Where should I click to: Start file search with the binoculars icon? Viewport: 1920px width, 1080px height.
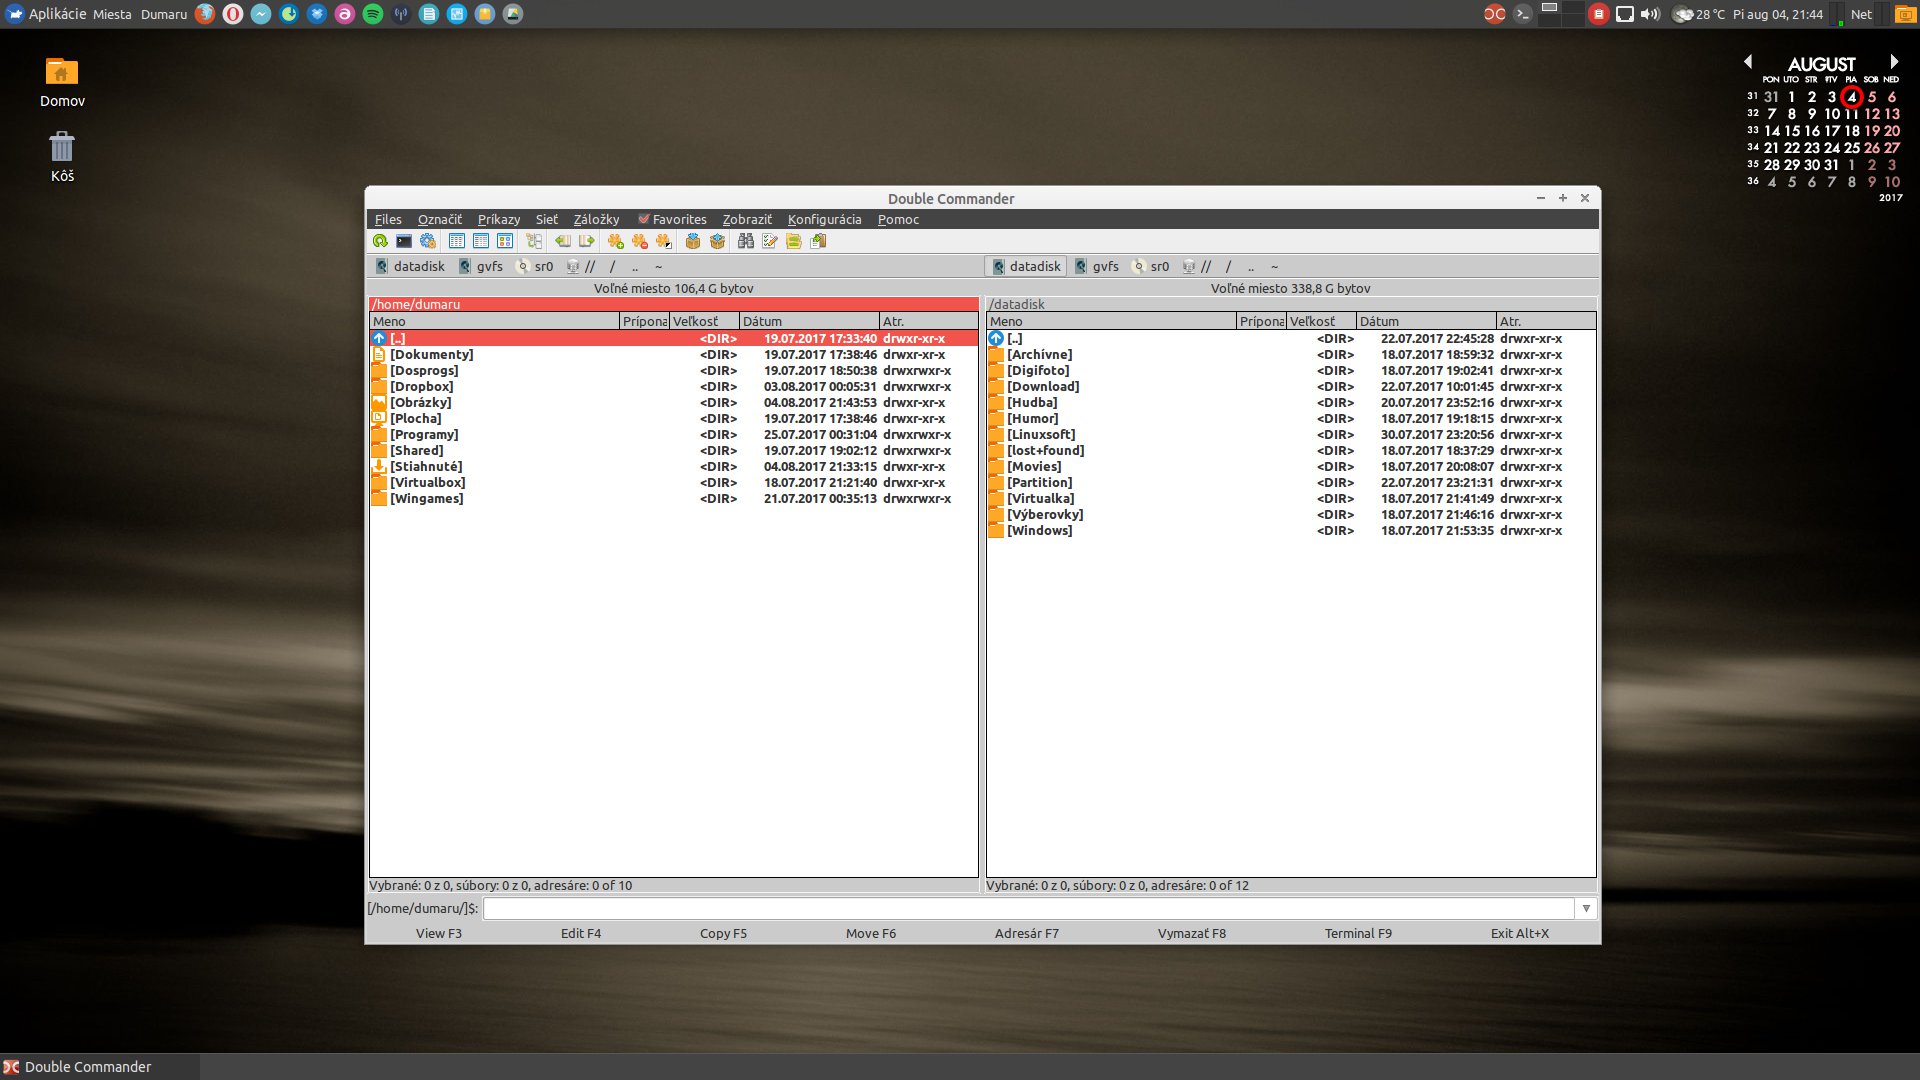[x=745, y=241]
